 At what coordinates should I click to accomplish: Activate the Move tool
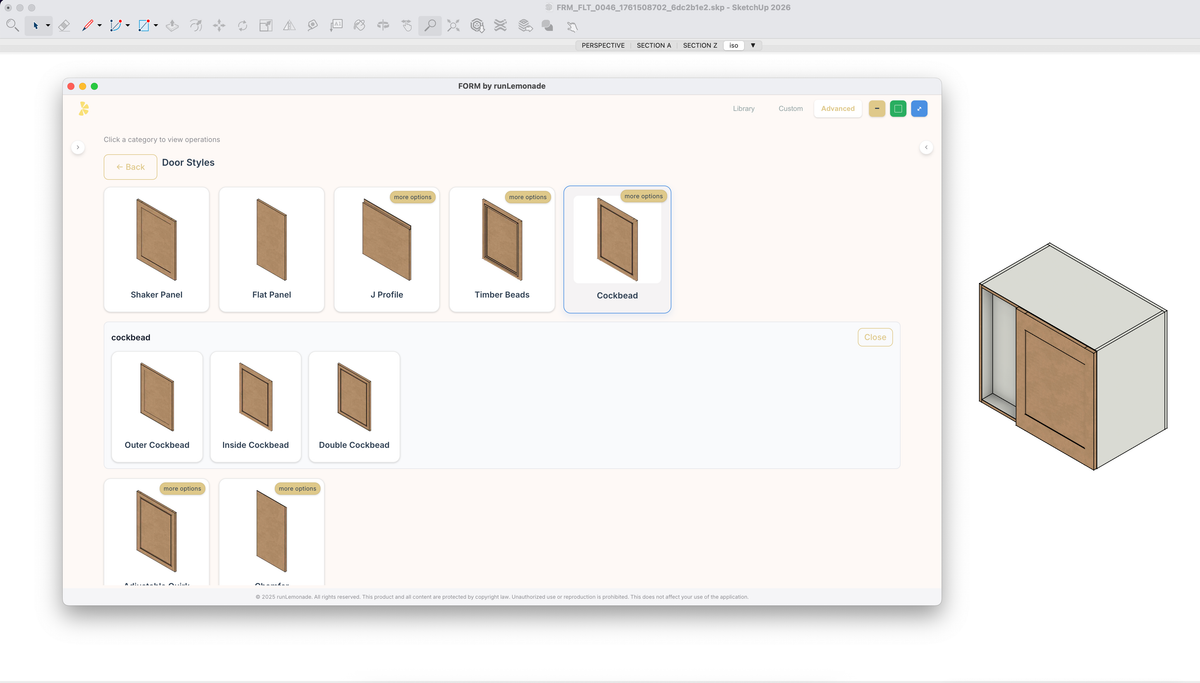coord(219,25)
